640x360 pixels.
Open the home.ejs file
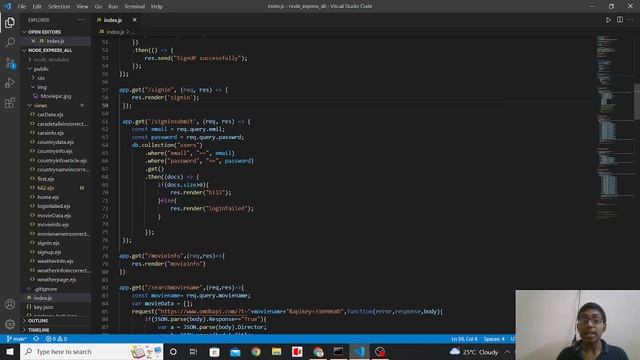pyautogui.click(x=48, y=197)
